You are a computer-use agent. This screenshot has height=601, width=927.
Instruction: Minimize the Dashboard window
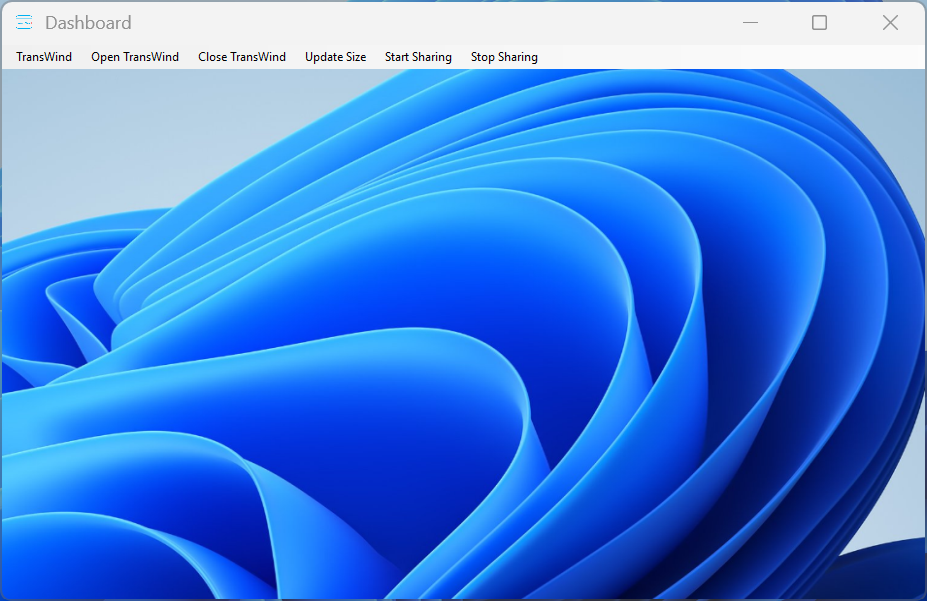pyautogui.click(x=750, y=23)
